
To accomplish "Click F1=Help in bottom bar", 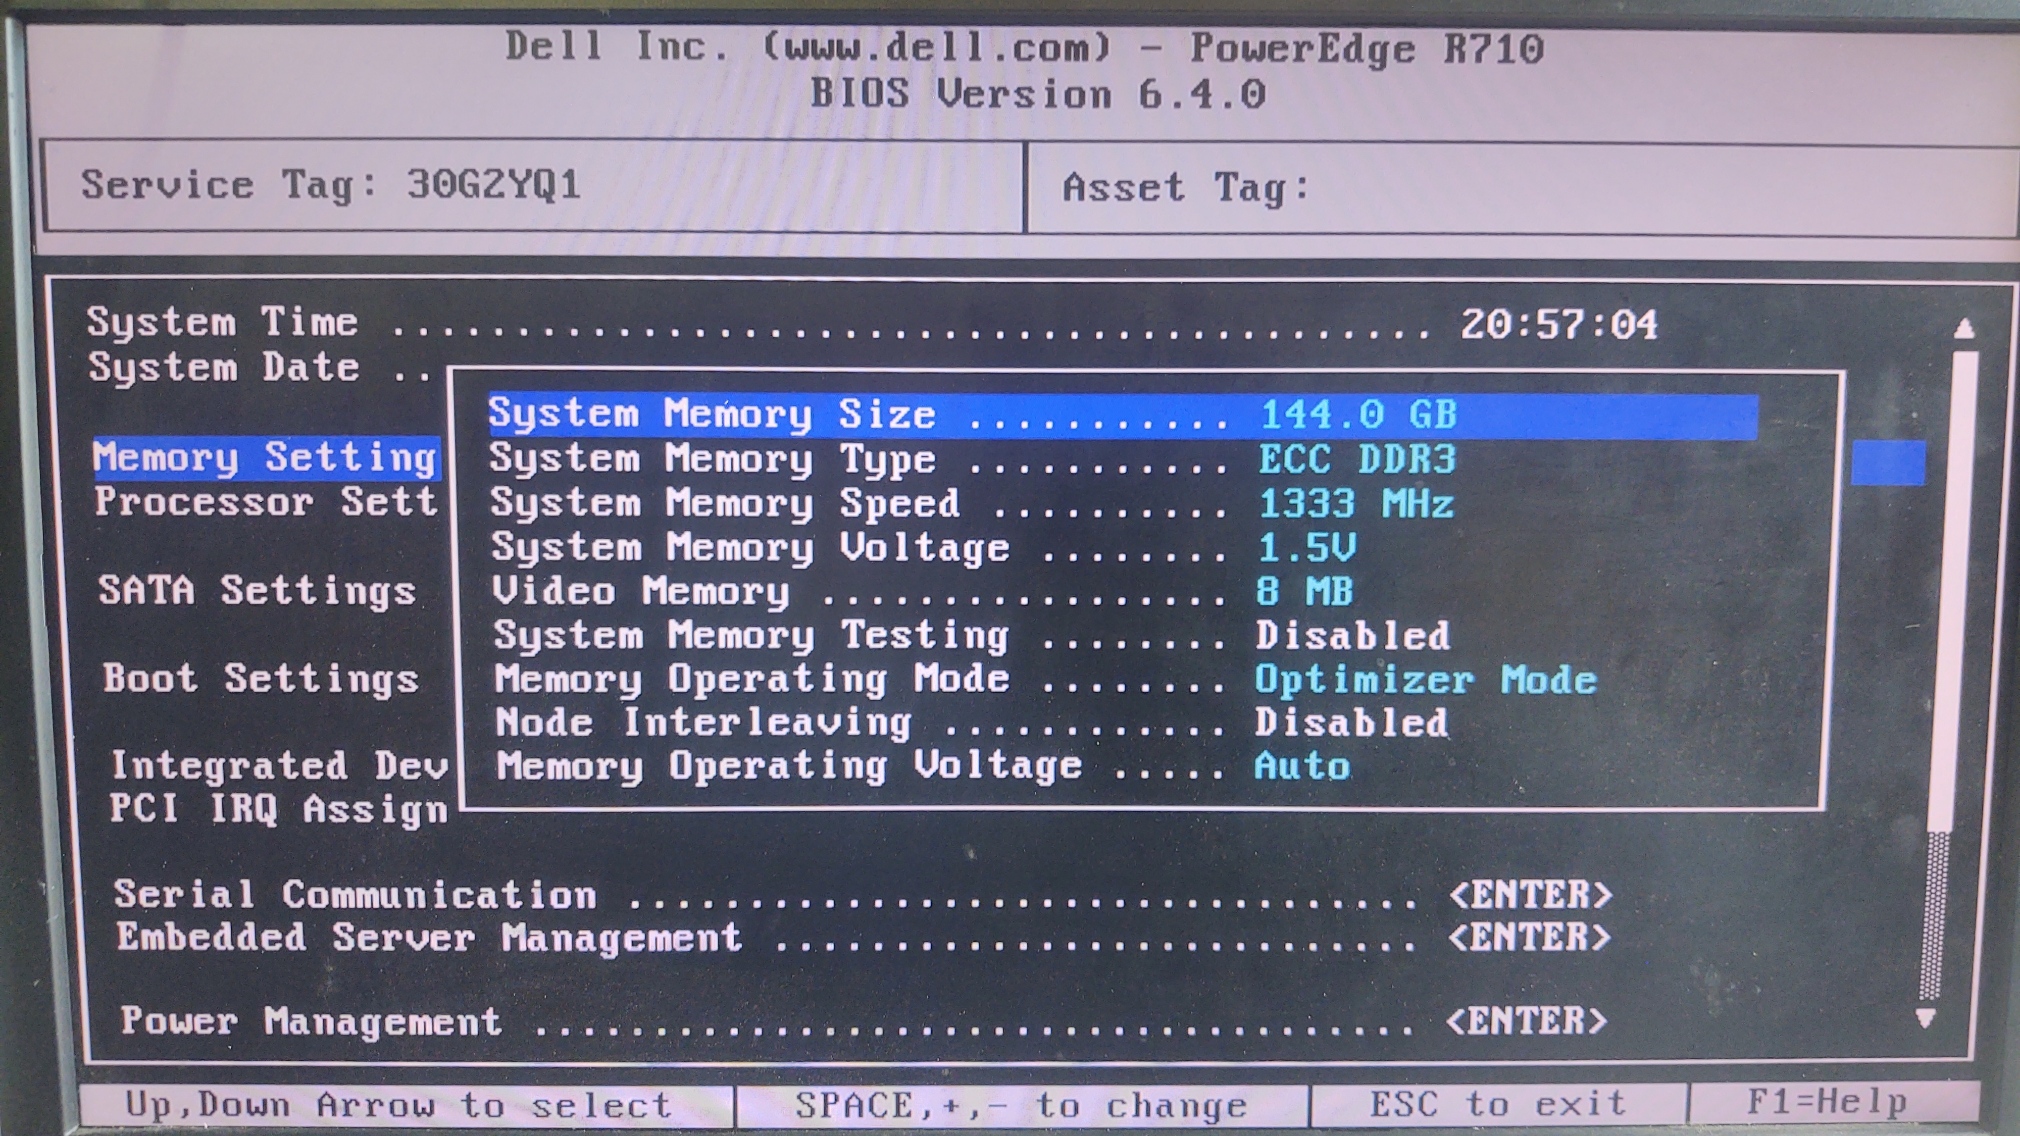I will (x=1826, y=1103).
